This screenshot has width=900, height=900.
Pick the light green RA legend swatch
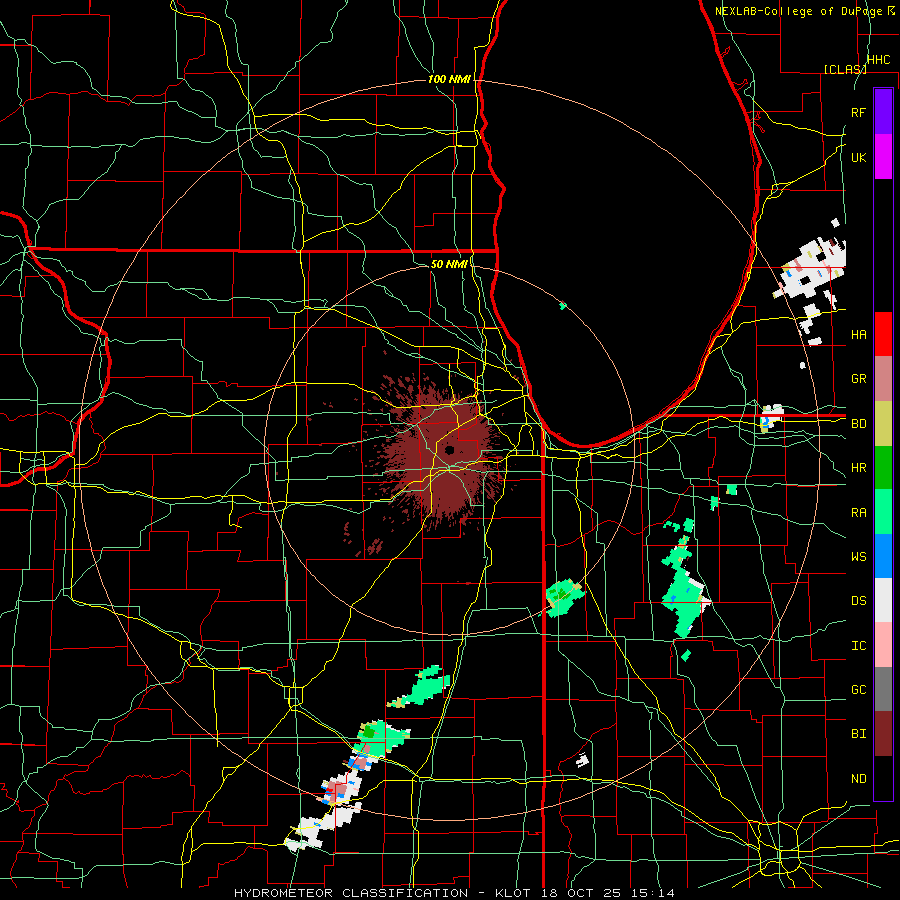pyautogui.click(x=883, y=512)
